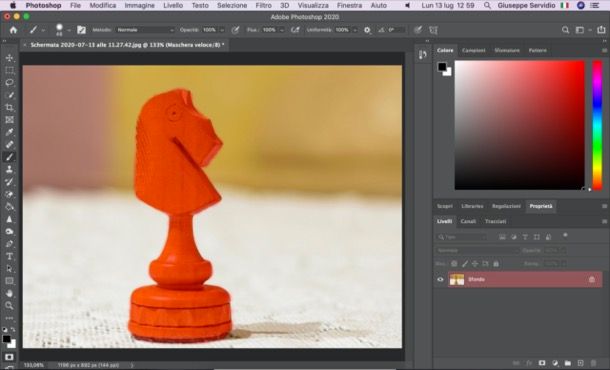Viewport: 610px width, 370px height.
Task: Click the search magnifier in options bar
Action: tap(565, 30)
